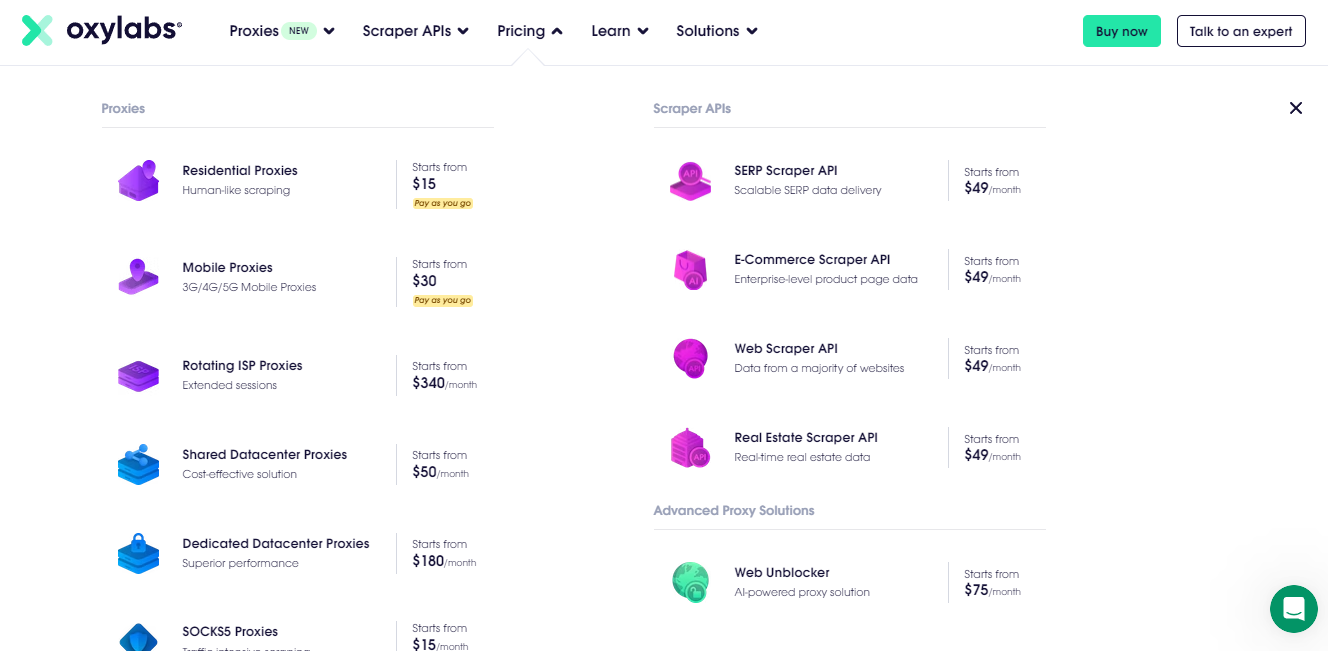This screenshot has width=1328, height=651.
Task: Click the Oxylabs logo
Action: click(x=101, y=31)
